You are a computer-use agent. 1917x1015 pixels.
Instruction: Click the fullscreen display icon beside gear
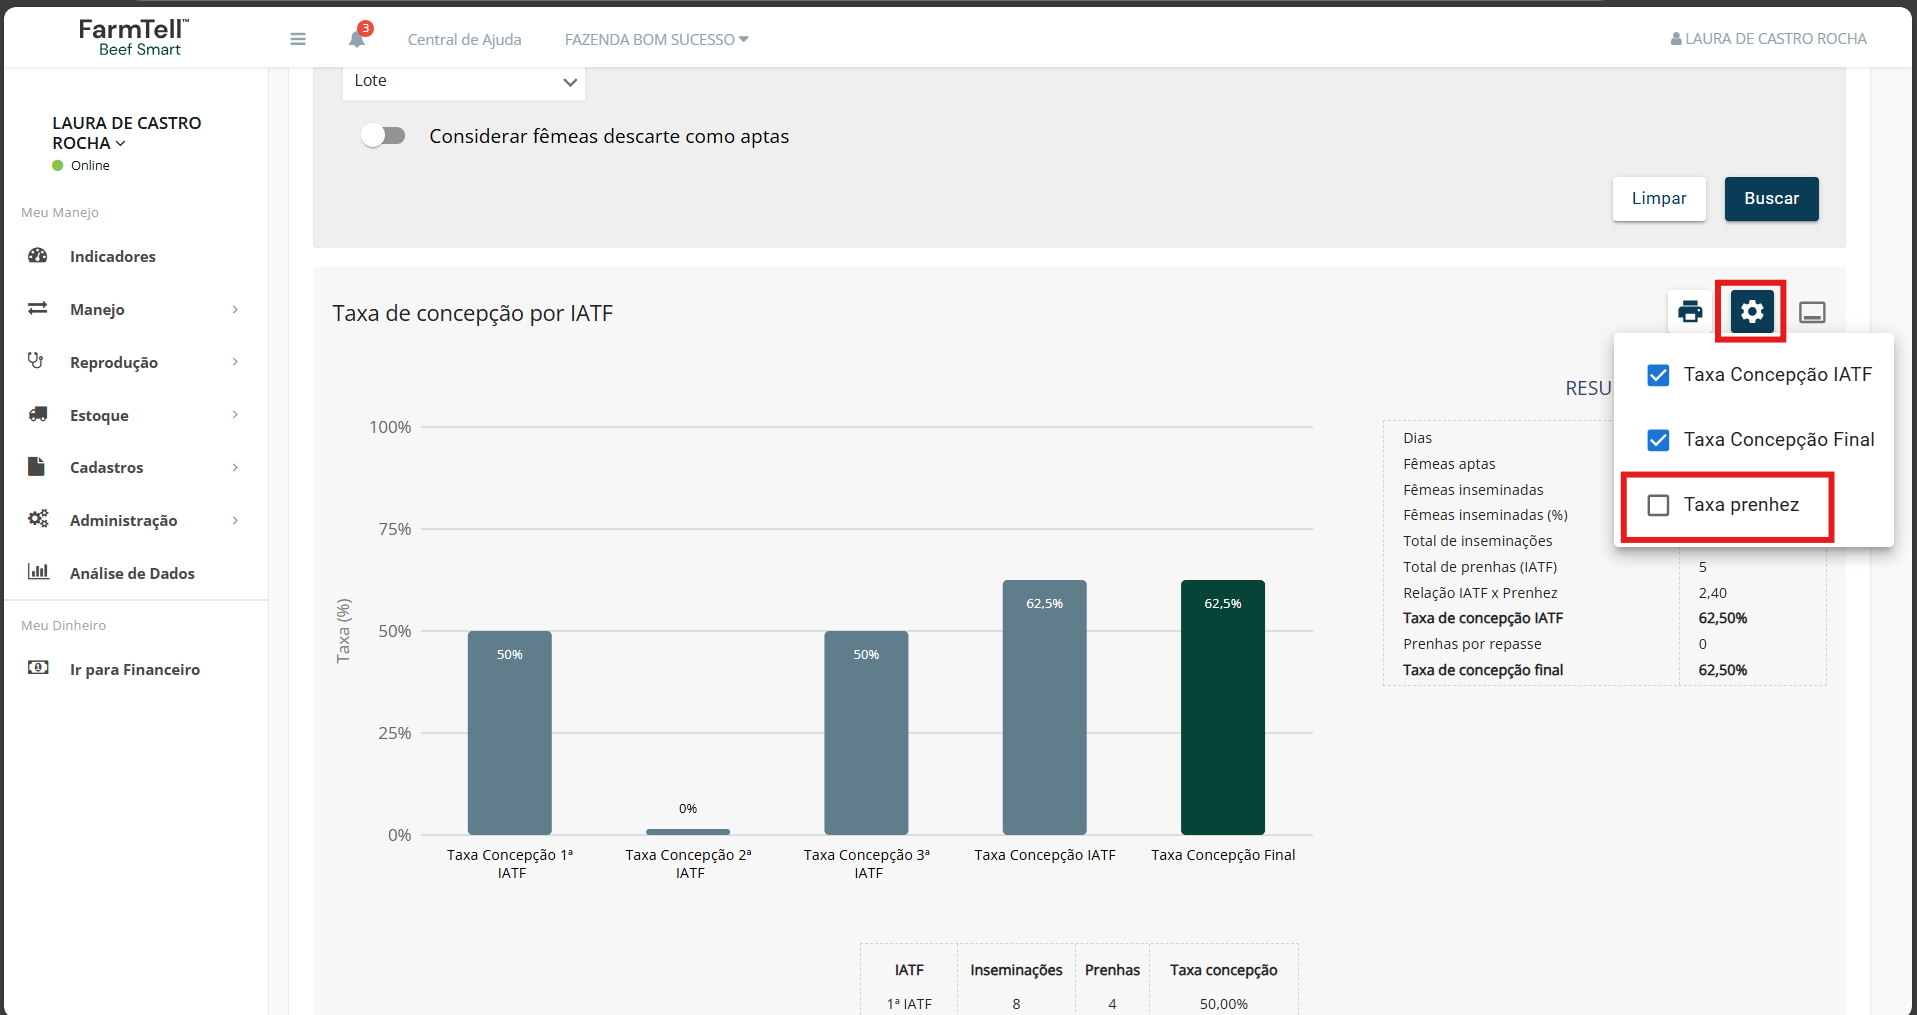click(x=1812, y=313)
